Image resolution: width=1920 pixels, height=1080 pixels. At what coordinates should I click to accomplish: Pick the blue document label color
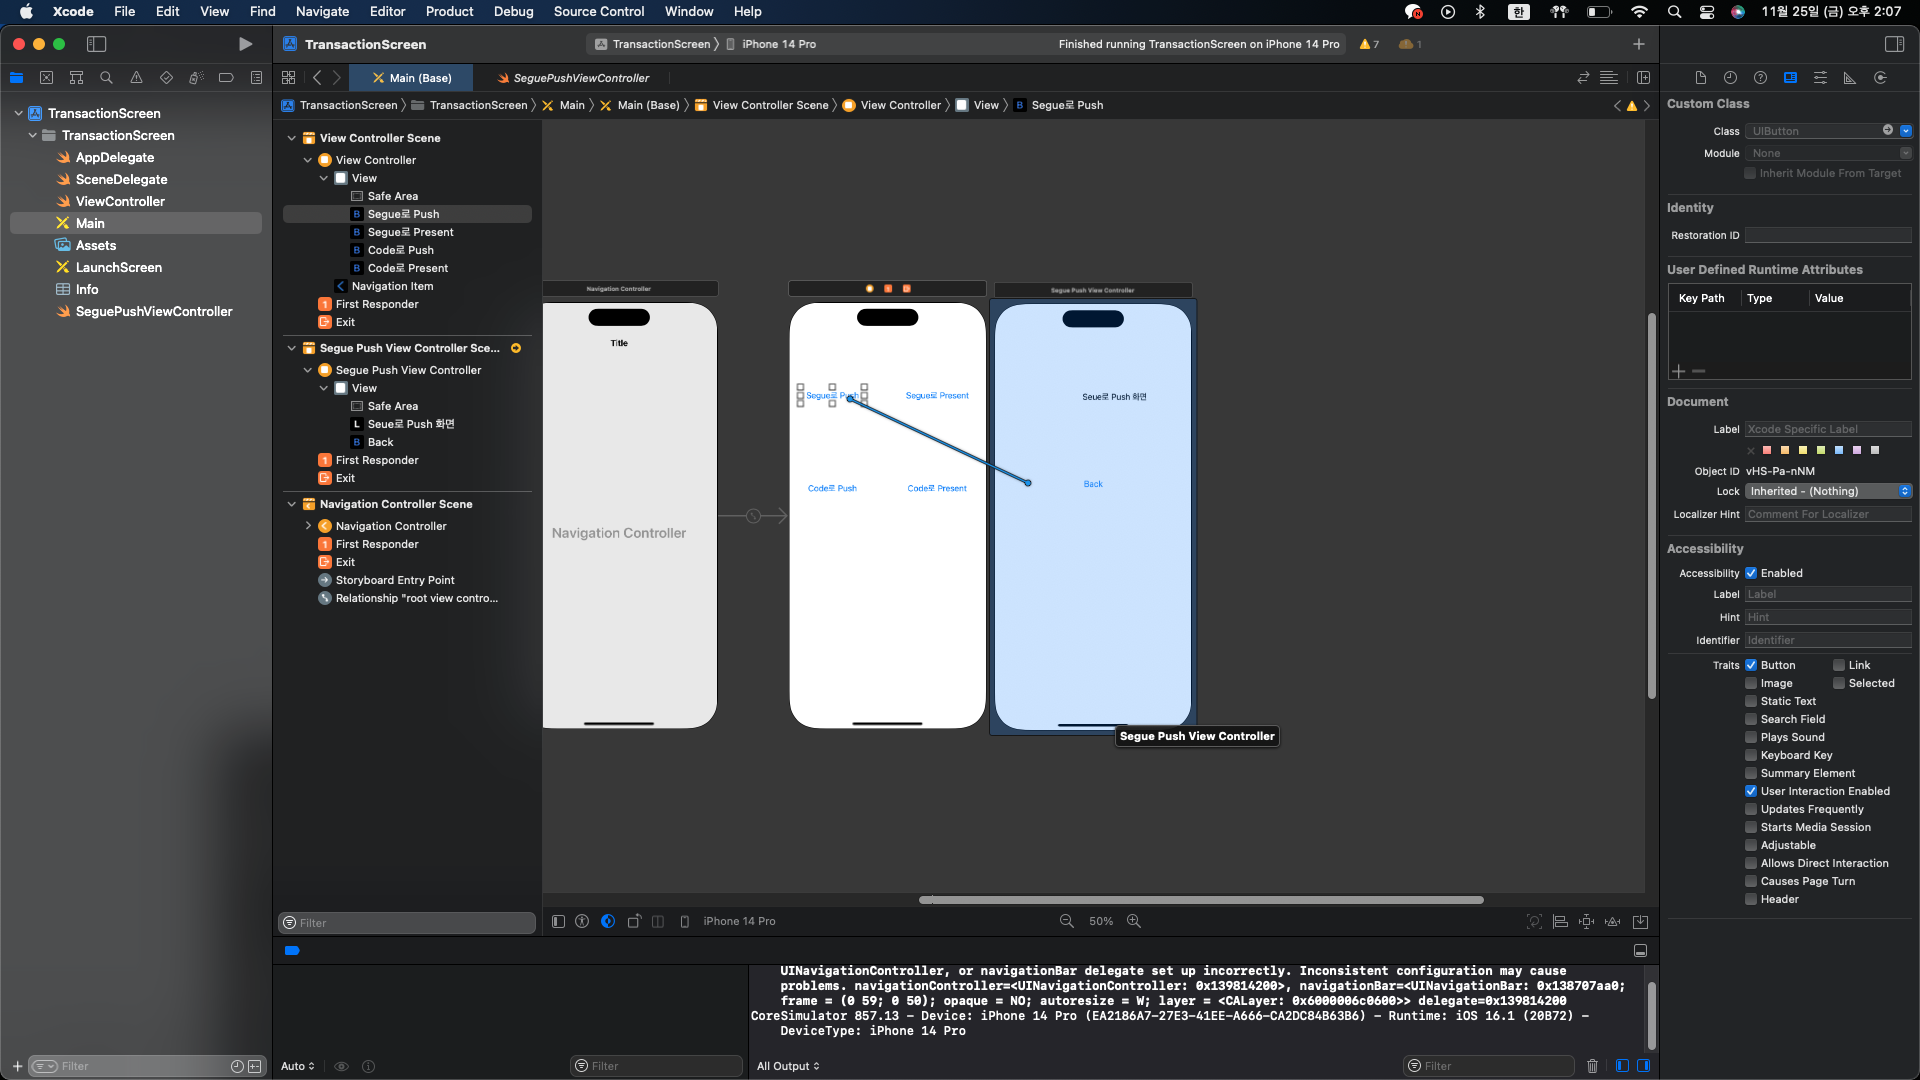(x=1838, y=450)
